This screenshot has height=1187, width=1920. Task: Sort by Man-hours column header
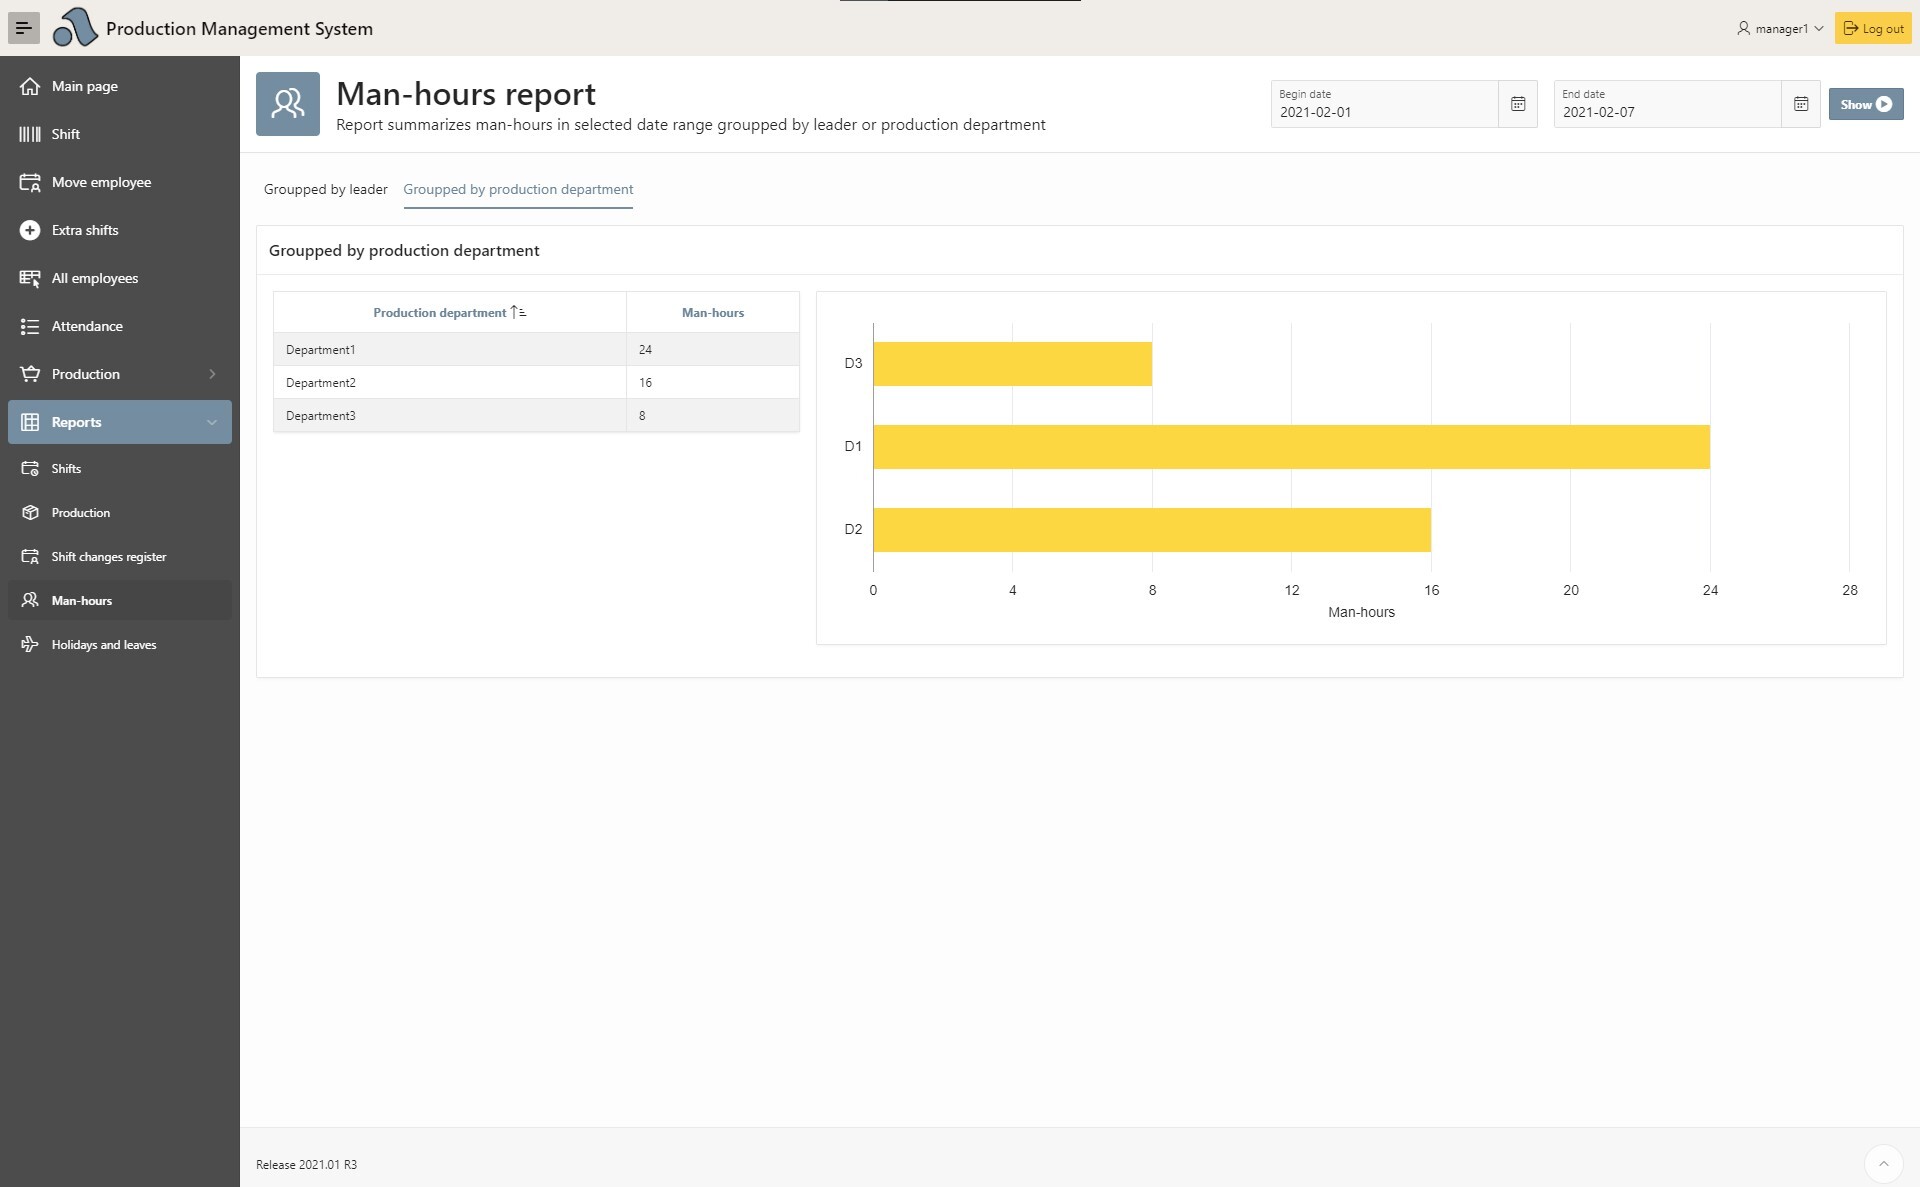tap(712, 313)
